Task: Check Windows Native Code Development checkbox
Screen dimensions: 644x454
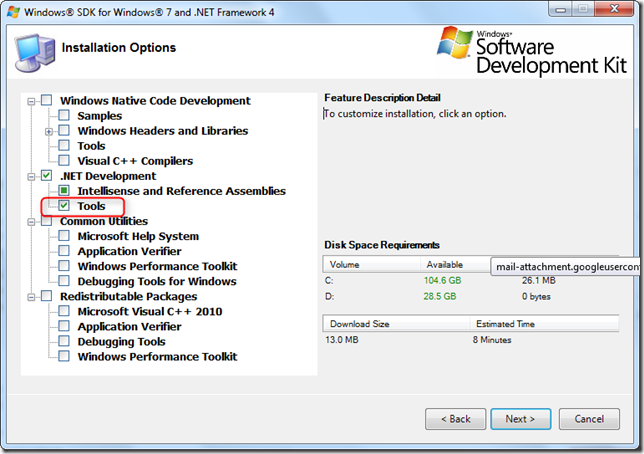Action: point(46,100)
